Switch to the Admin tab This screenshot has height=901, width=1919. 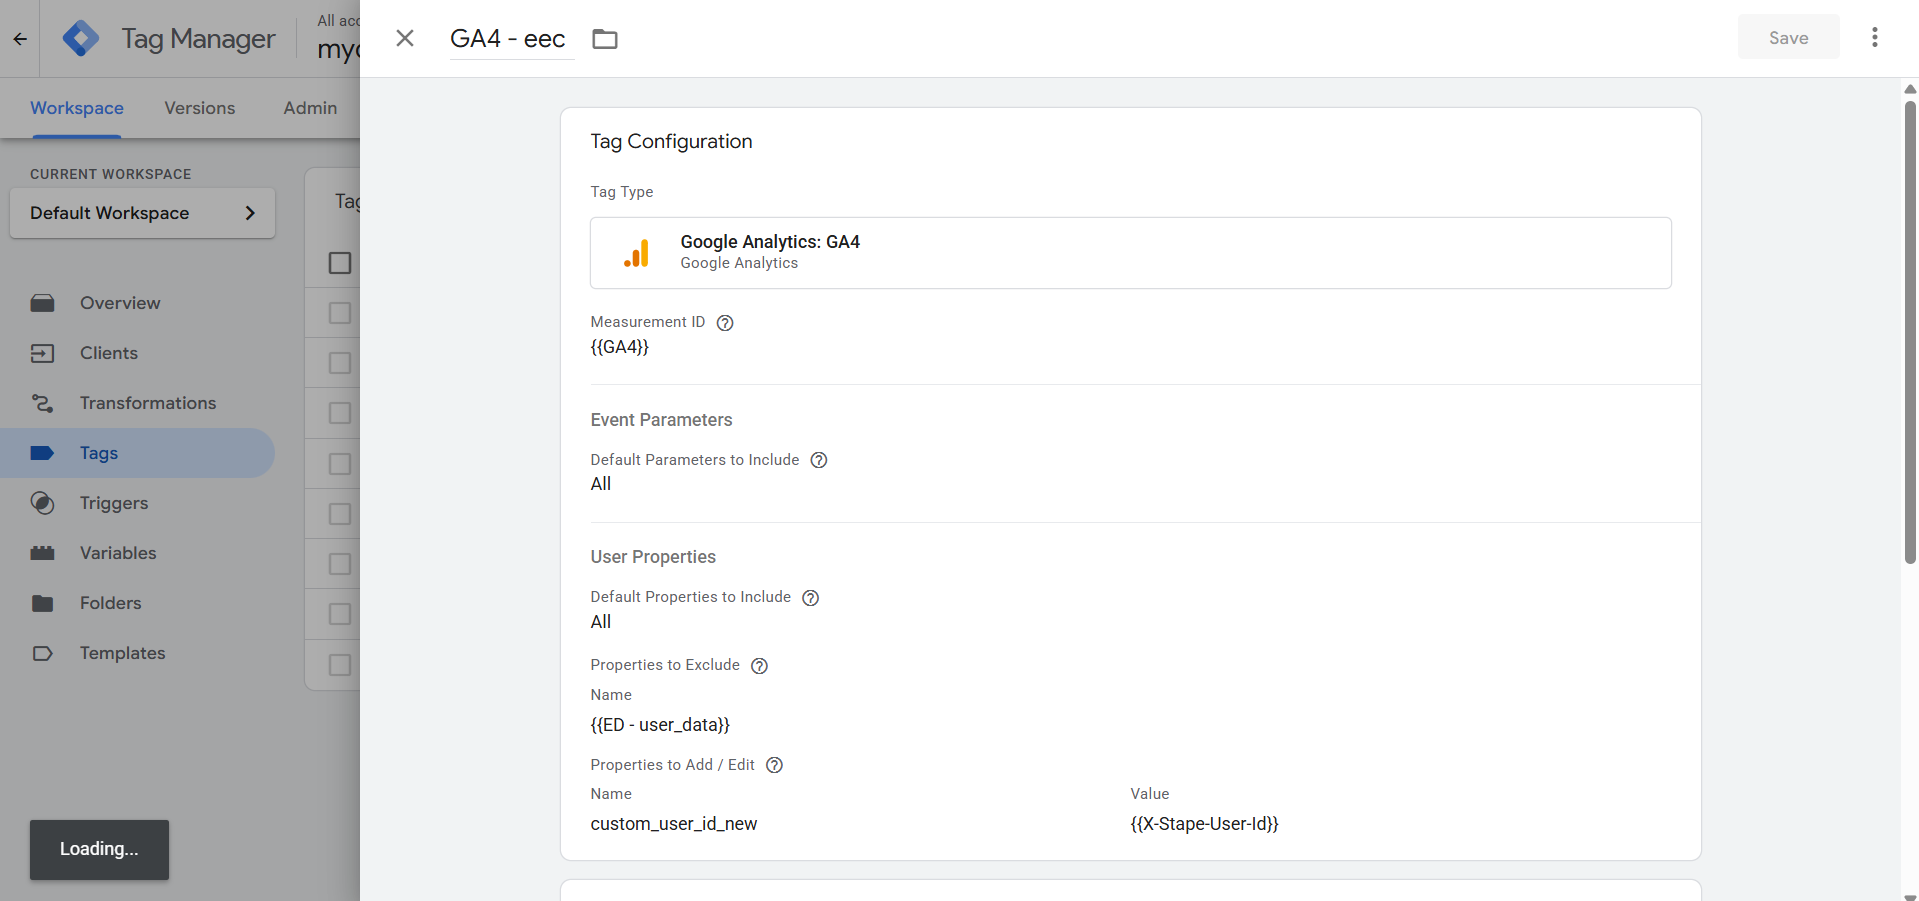click(x=310, y=108)
